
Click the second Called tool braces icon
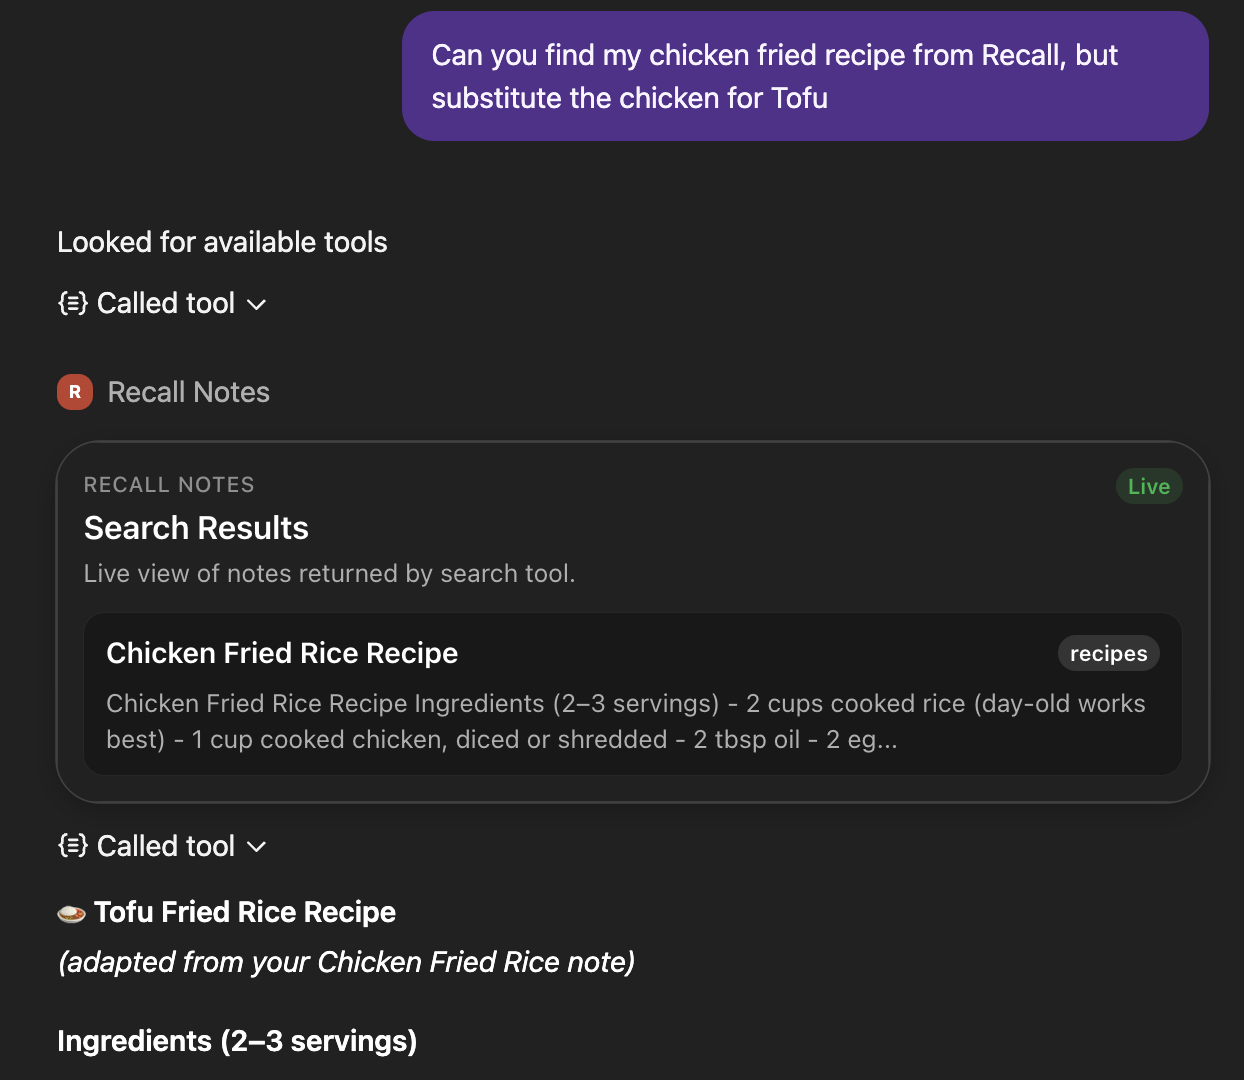pyautogui.click(x=71, y=846)
